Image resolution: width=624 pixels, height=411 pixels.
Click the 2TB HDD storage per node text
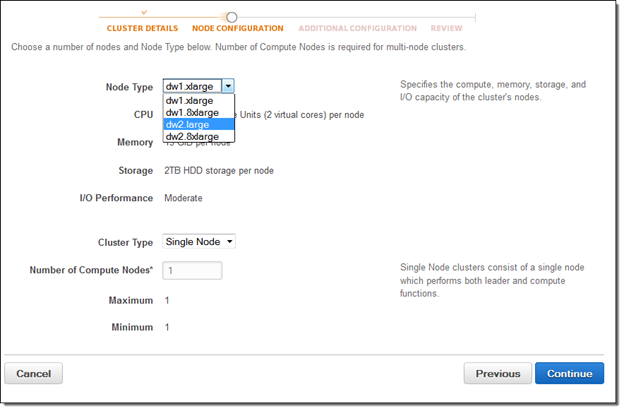click(x=219, y=170)
